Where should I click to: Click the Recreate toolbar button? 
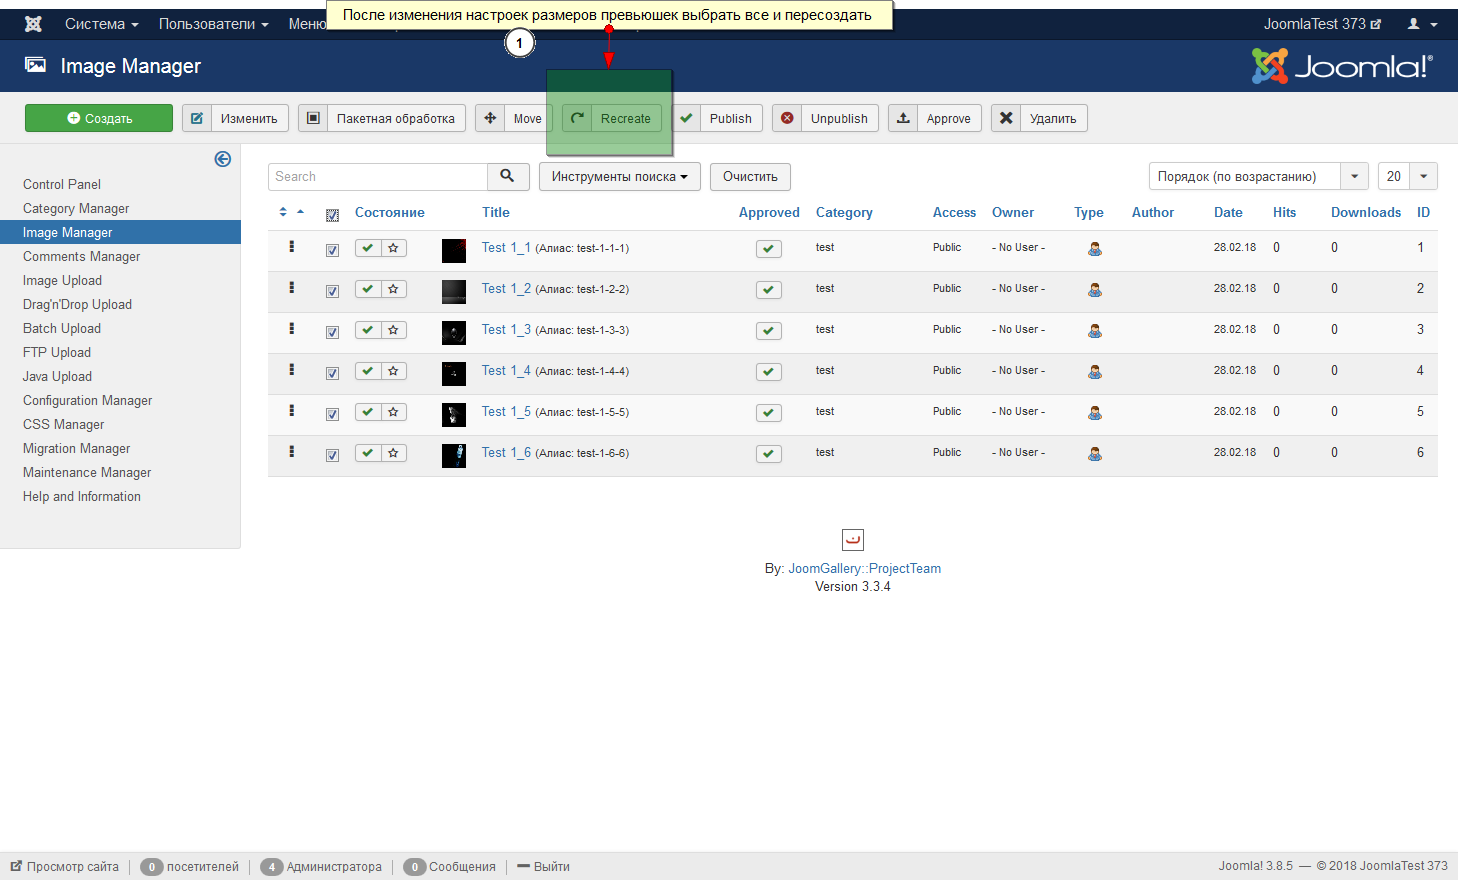point(612,118)
